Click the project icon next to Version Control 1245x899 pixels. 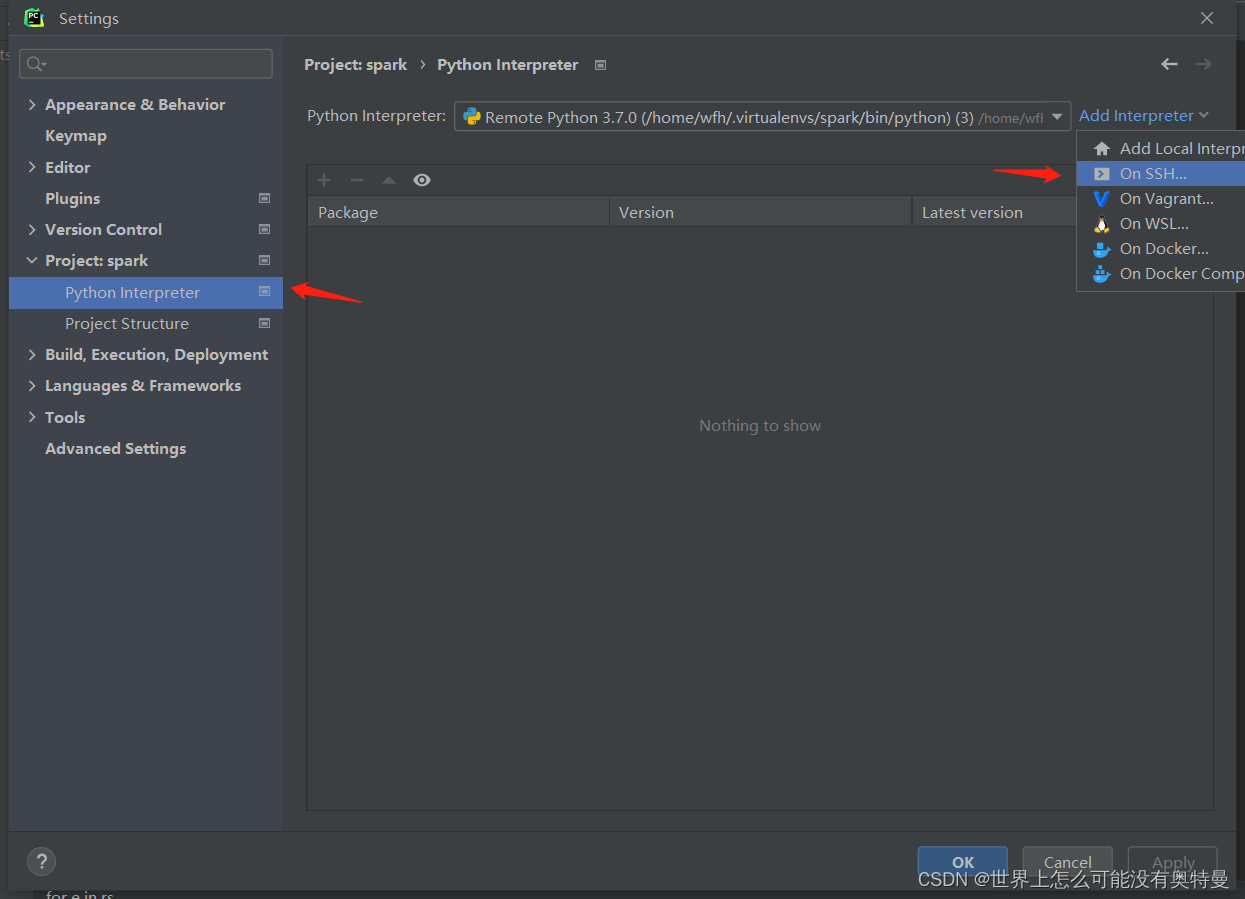click(264, 229)
